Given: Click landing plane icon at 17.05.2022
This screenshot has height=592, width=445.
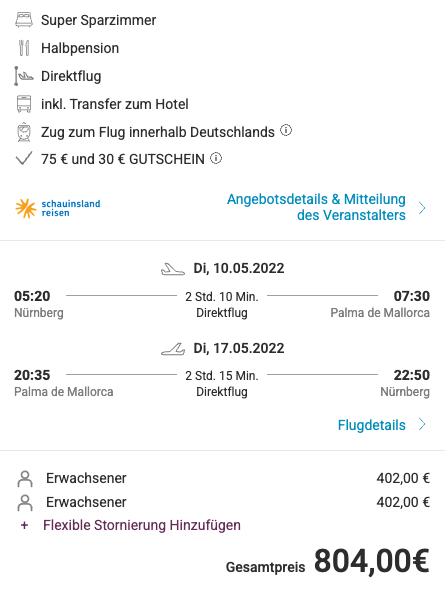Looking at the screenshot, I should [x=173, y=348].
